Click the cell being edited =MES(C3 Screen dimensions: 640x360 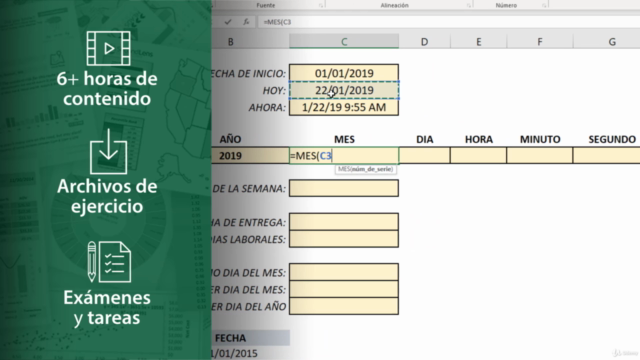point(344,156)
